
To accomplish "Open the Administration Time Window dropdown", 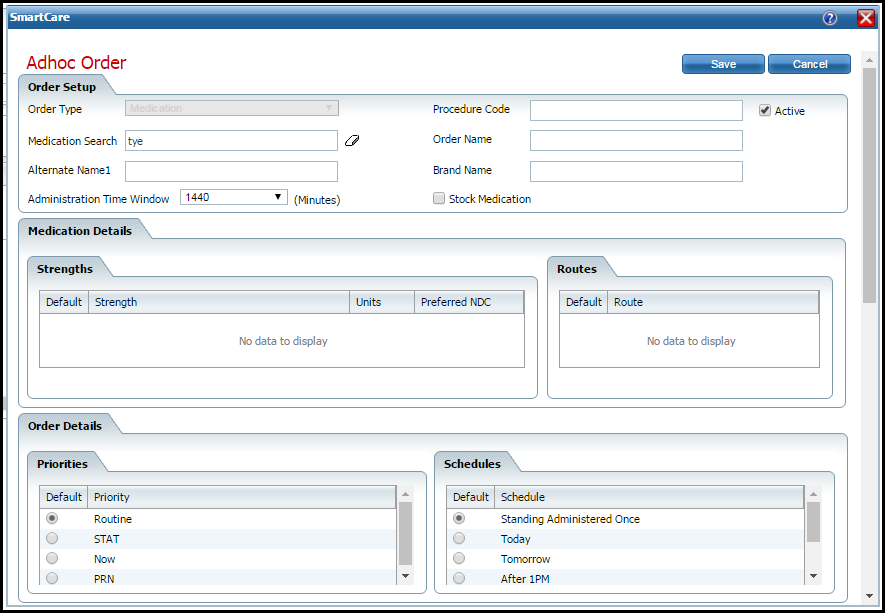I will [x=276, y=197].
